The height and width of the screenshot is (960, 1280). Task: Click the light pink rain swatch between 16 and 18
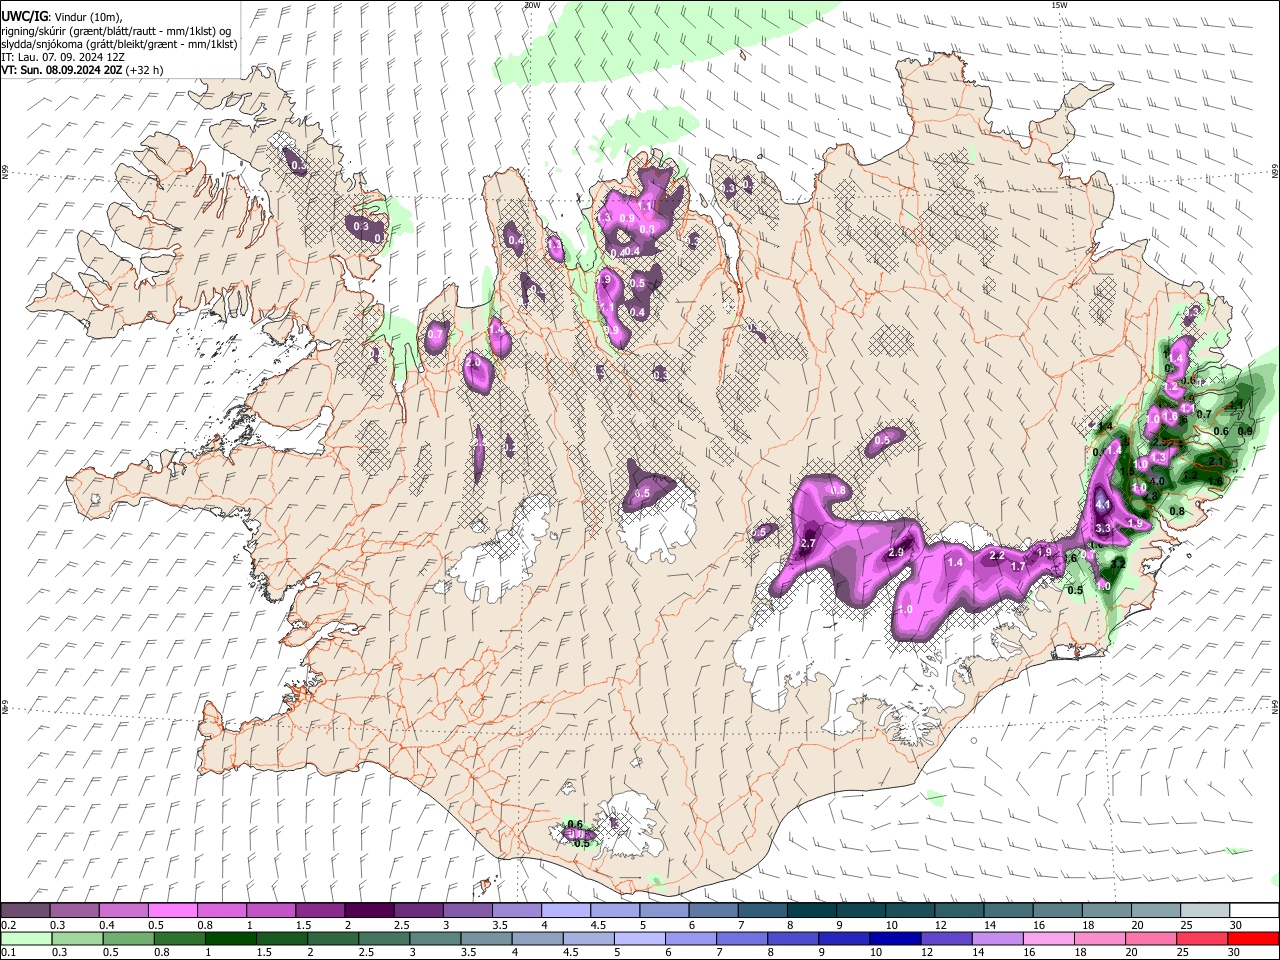(x=1047, y=938)
